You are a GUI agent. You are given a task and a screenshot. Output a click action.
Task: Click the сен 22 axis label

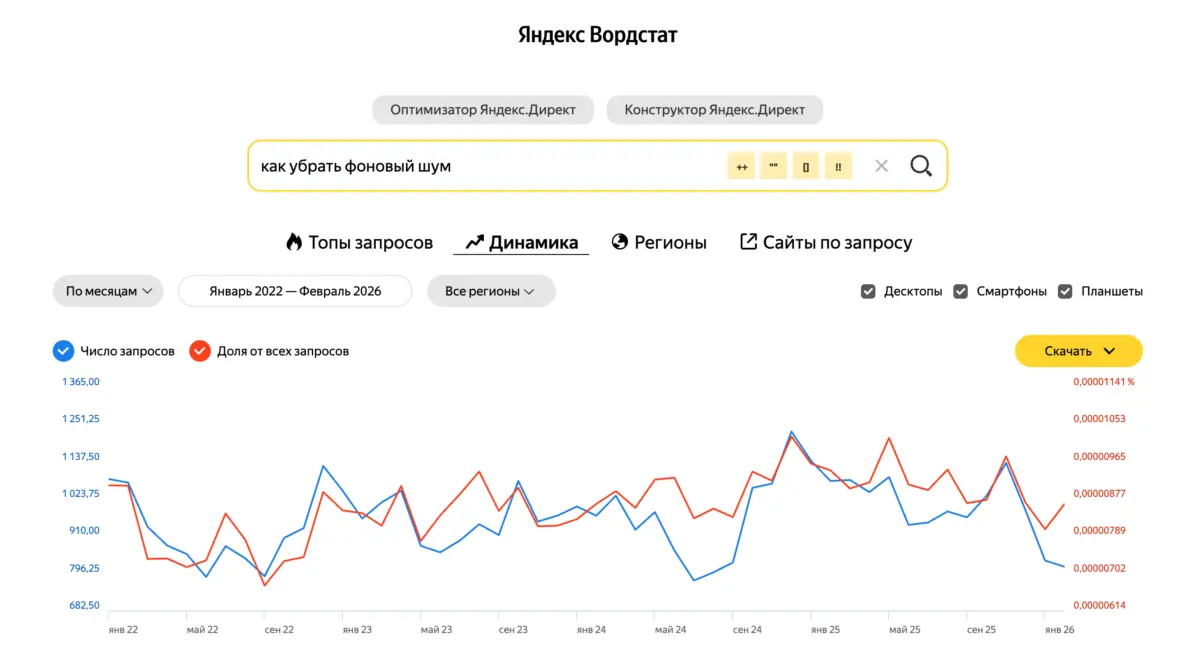click(279, 630)
